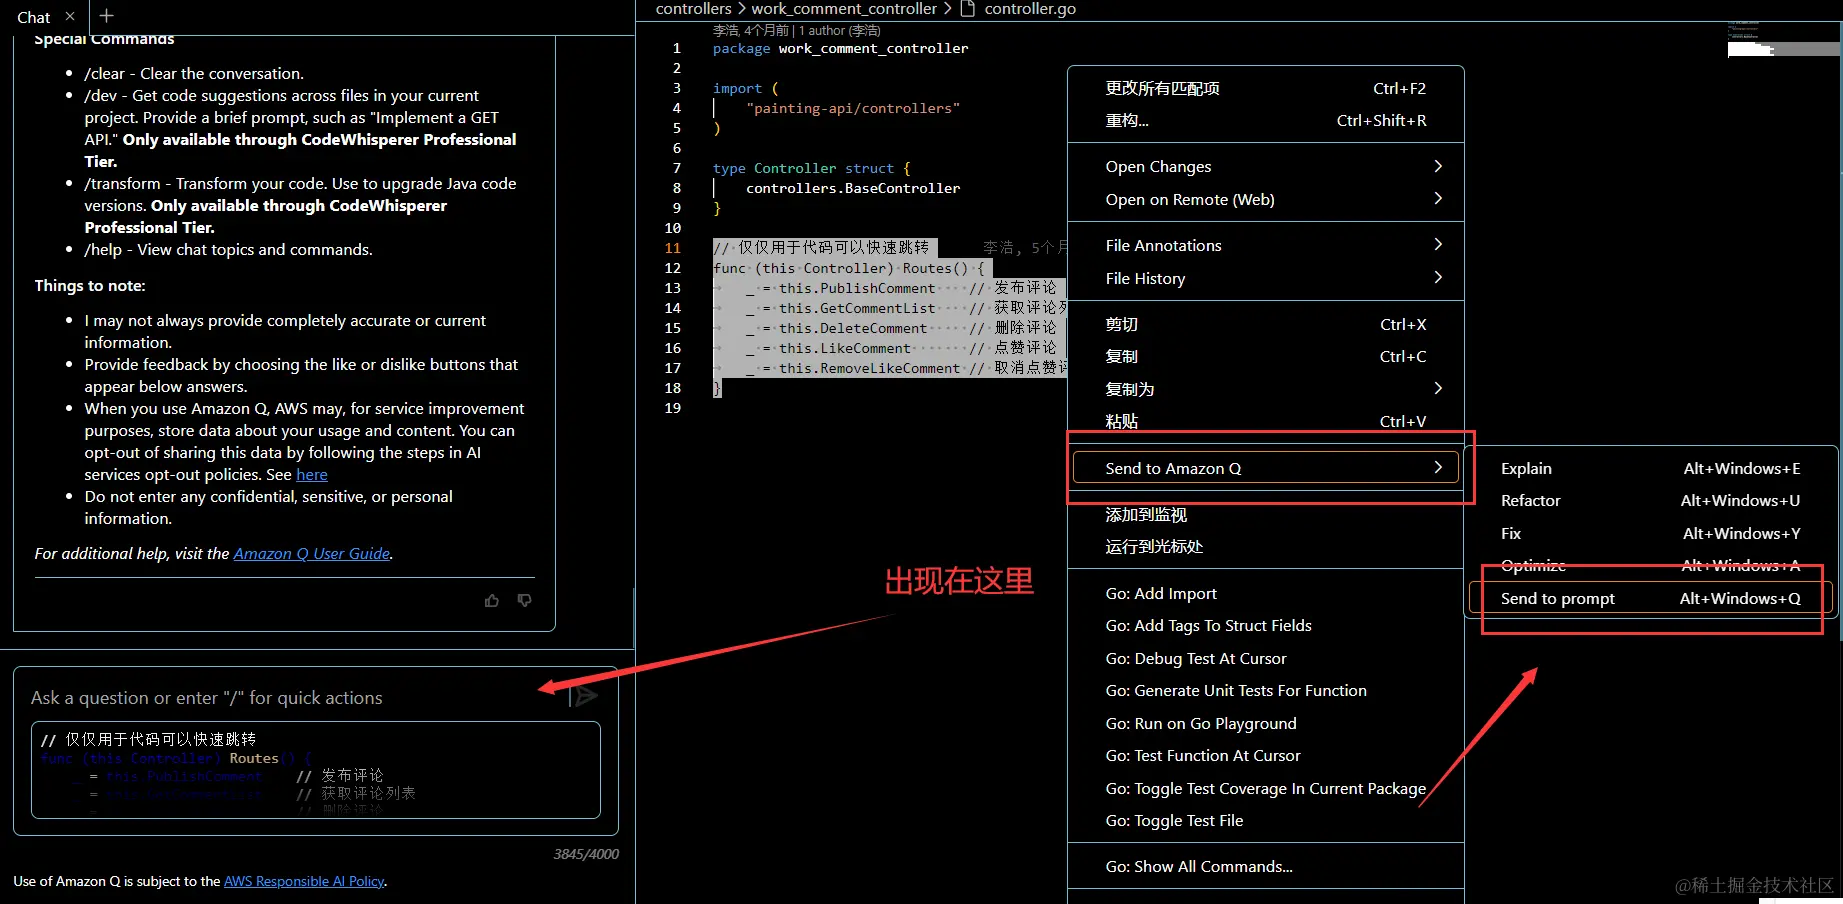Screen dimensions: 1843x904
Task: Select 运行到光标处 menu item
Action: [x=1265, y=546]
